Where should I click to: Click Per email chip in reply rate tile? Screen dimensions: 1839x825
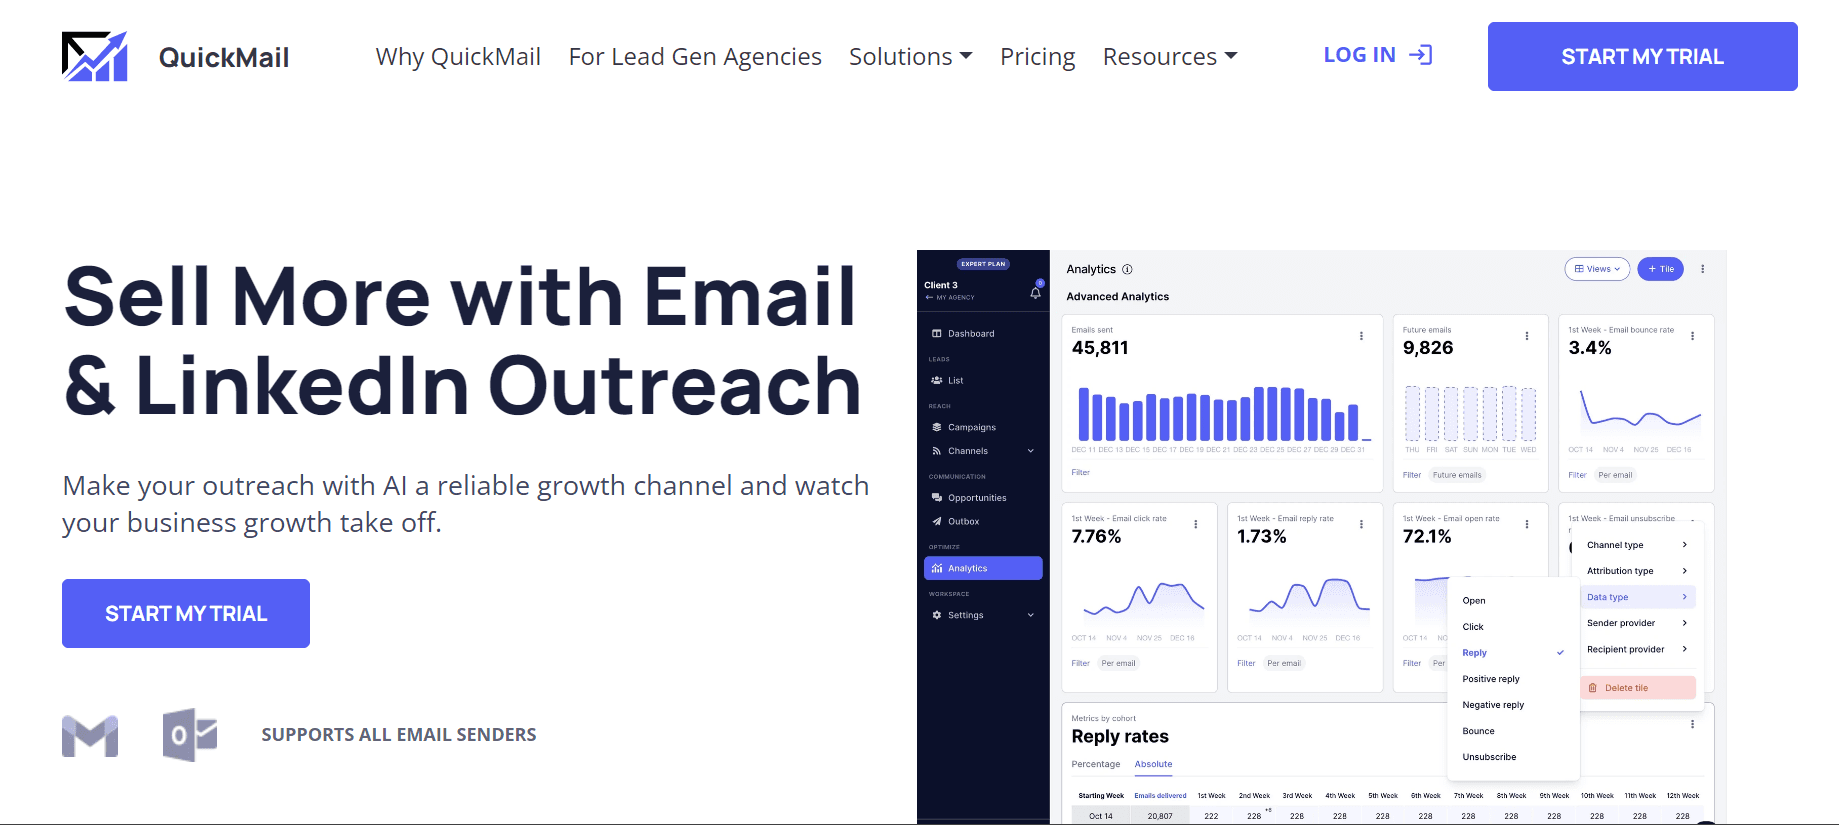[1284, 663]
